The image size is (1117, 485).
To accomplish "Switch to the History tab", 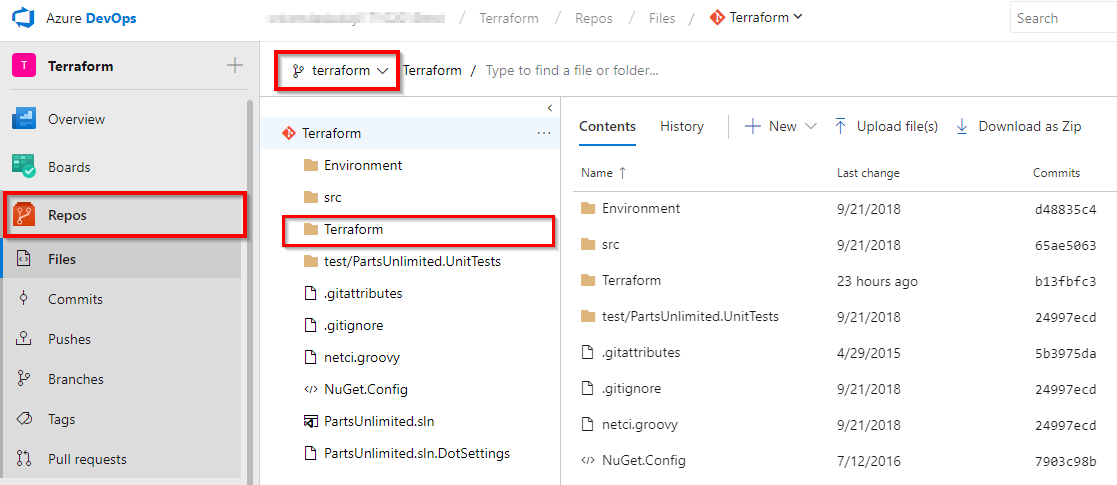I will click(x=682, y=126).
